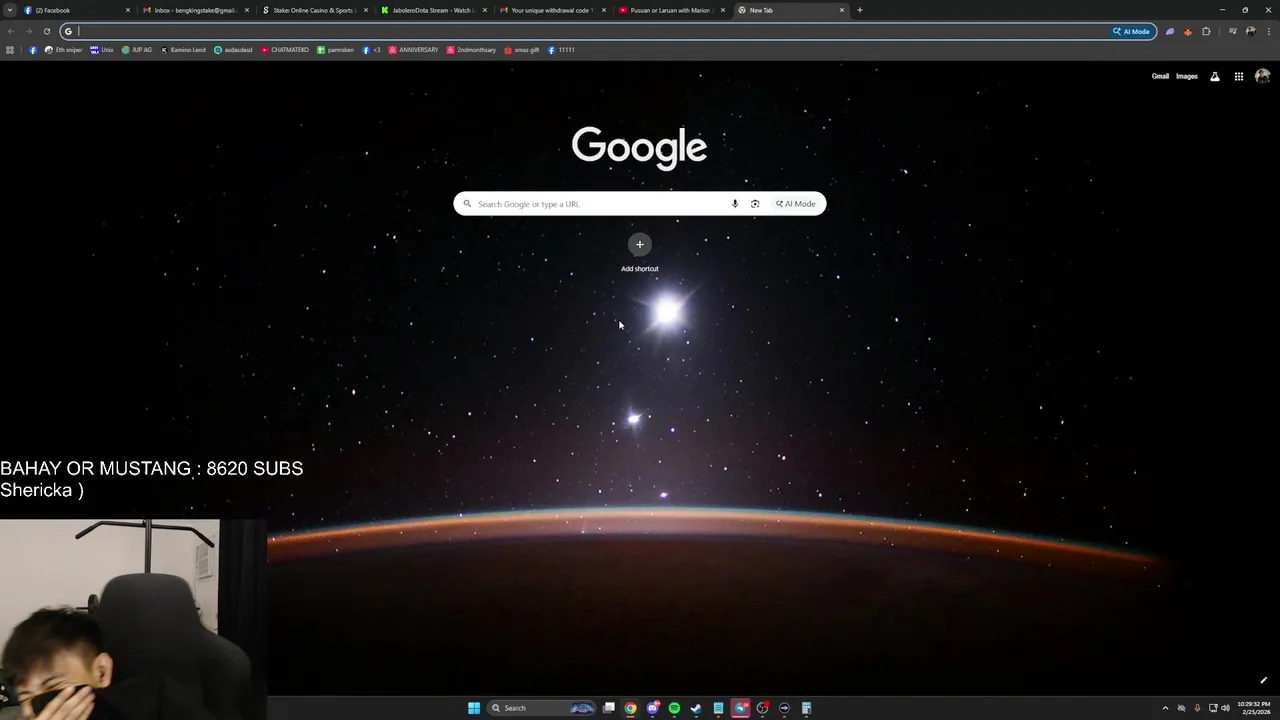Click AI Mode in the address bar
Screen dimensions: 1280x720
click(x=1132, y=31)
